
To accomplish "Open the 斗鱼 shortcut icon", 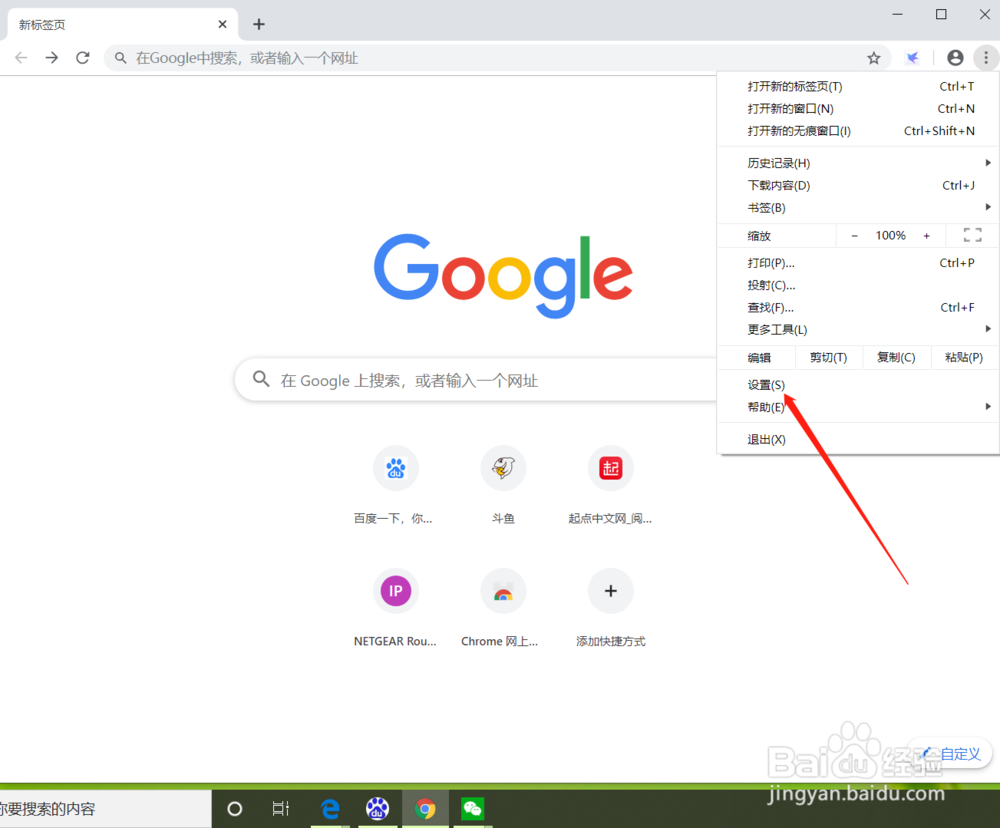I will [x=503, y=467].
